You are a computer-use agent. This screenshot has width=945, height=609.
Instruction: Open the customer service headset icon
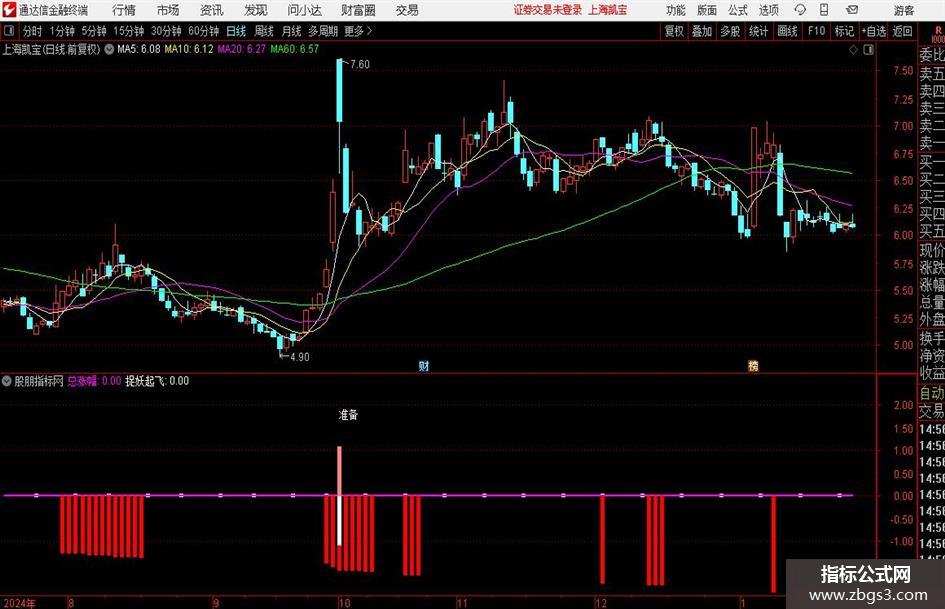tap(800, 10)
